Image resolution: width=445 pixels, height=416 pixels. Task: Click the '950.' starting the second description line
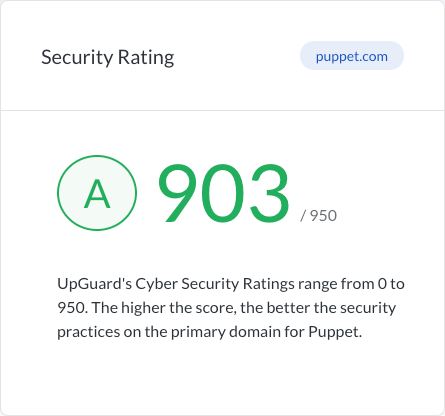tap(72, 308)
